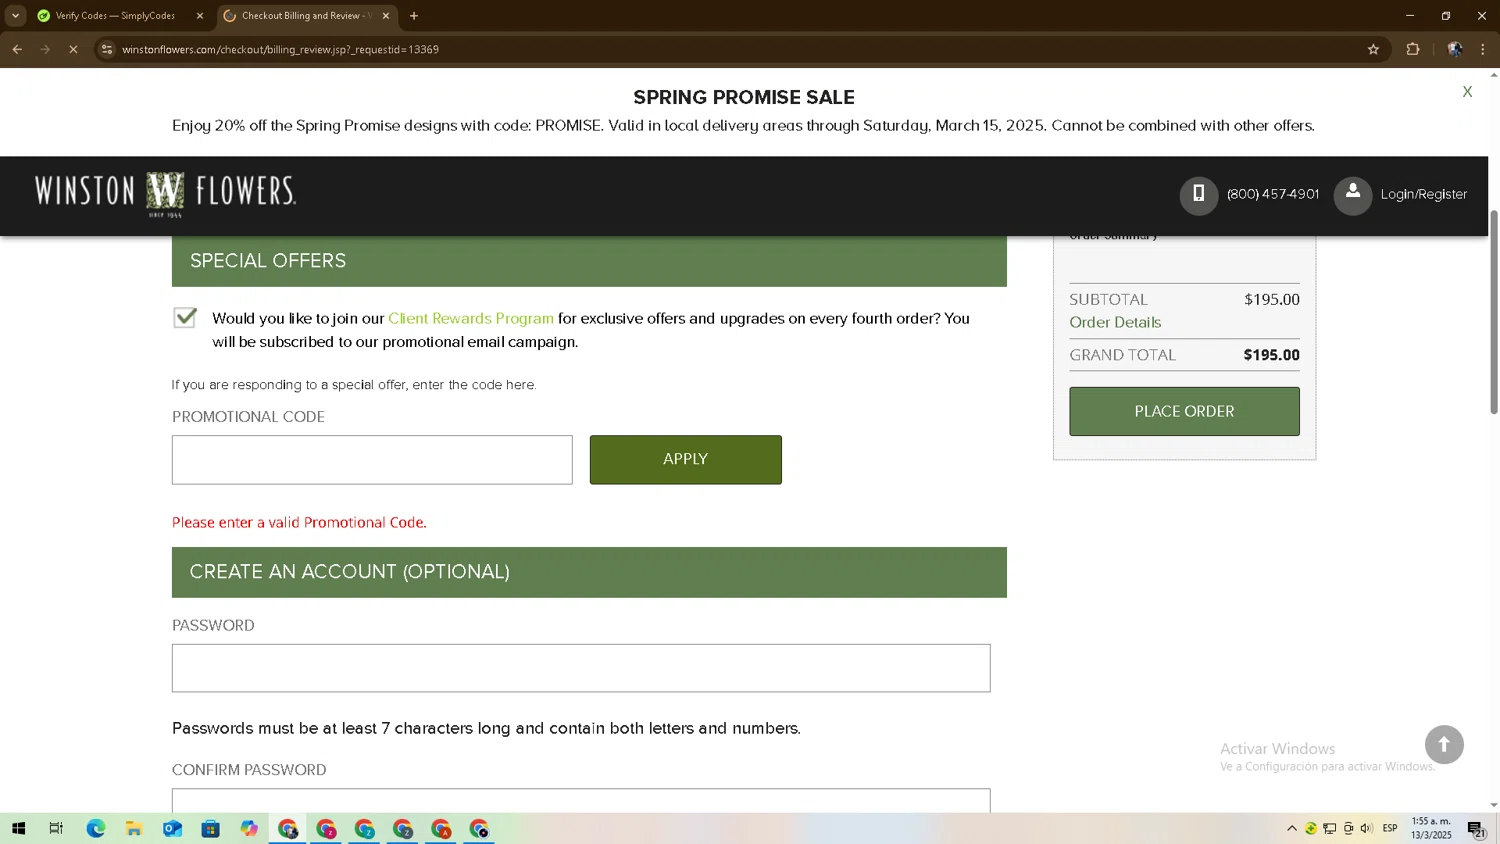
Task: Click the (800) 457-4901 phone number
Action: tap(1273, 195)
